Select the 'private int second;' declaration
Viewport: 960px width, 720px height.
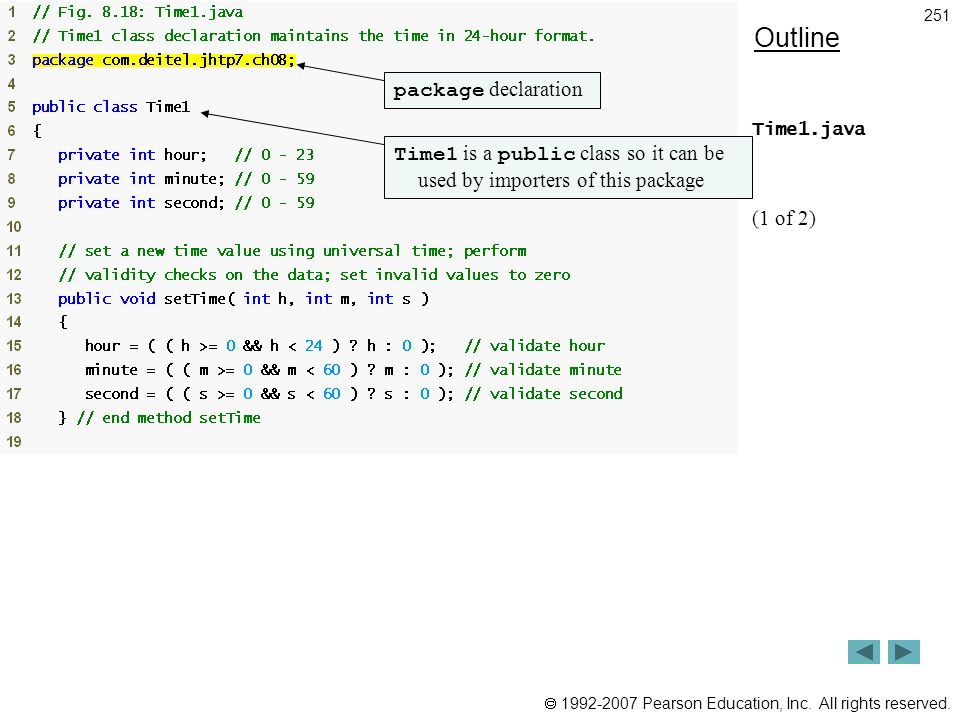point(141,203)
